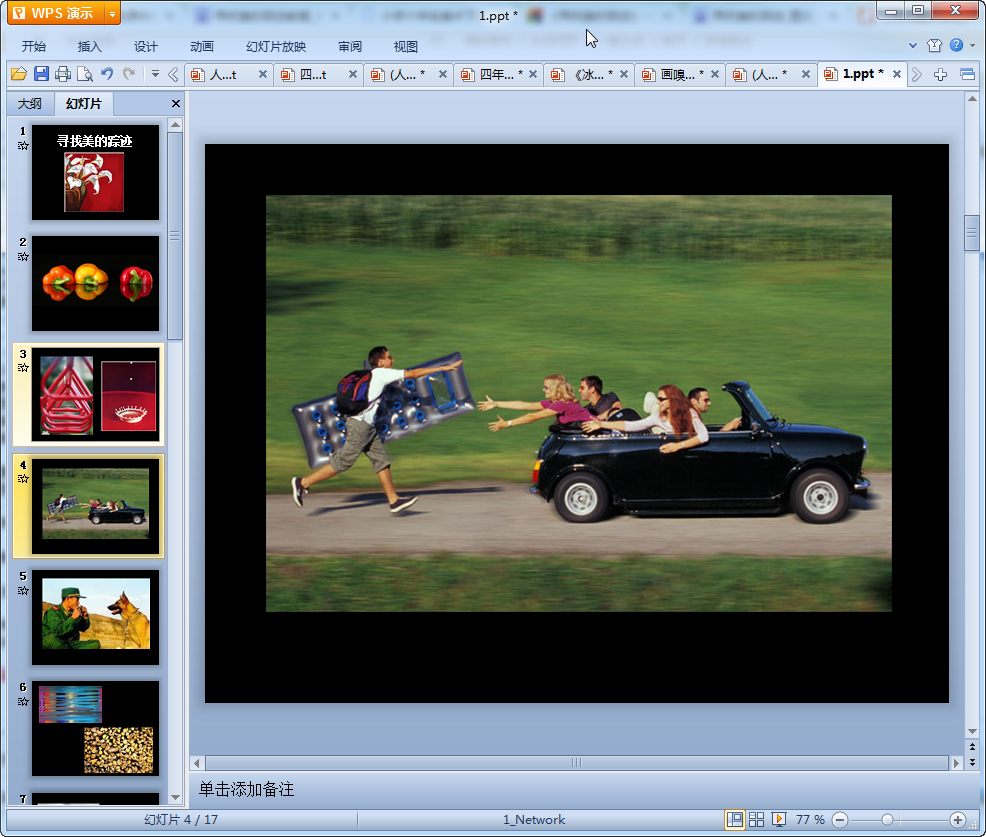This screenshot has height=837, width=986.
Task: Select slide 5 thumbnail with soldier and dog
Action: (x=96, y=617)
